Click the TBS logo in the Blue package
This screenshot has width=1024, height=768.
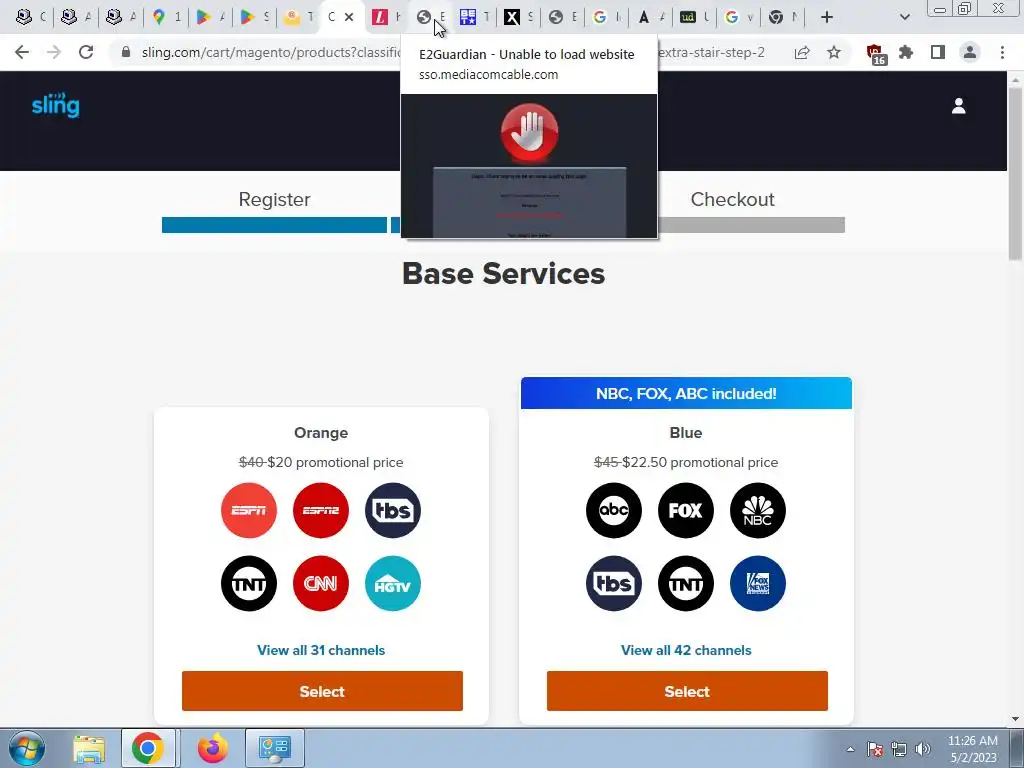[614, 583]
